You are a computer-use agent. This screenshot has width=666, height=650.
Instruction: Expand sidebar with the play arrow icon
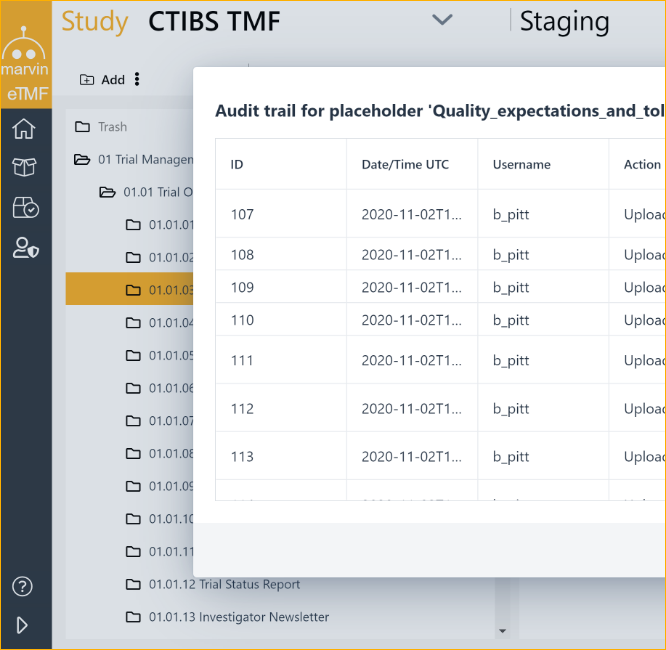pyautogui.click(x=23, y=625)
